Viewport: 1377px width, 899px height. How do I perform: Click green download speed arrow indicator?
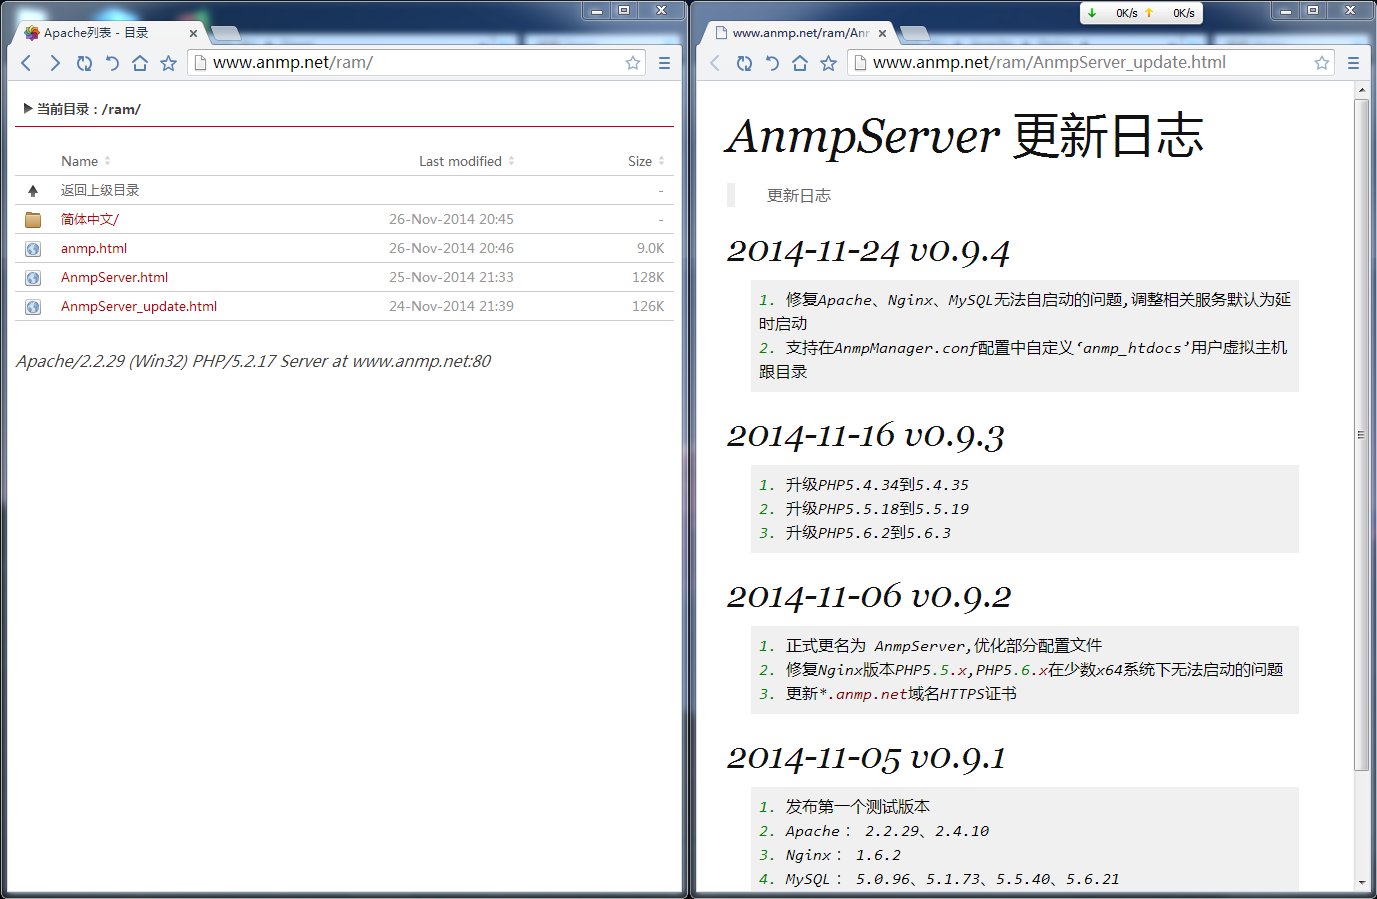[x=1092, y=13]
